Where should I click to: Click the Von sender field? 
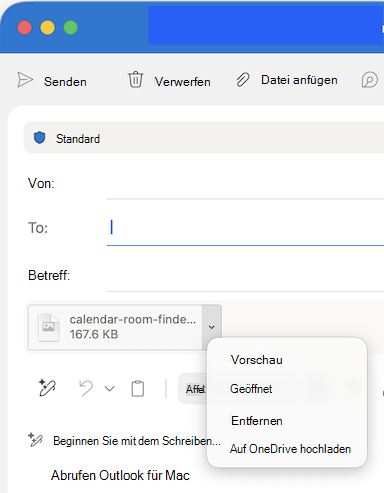(245, 183)
